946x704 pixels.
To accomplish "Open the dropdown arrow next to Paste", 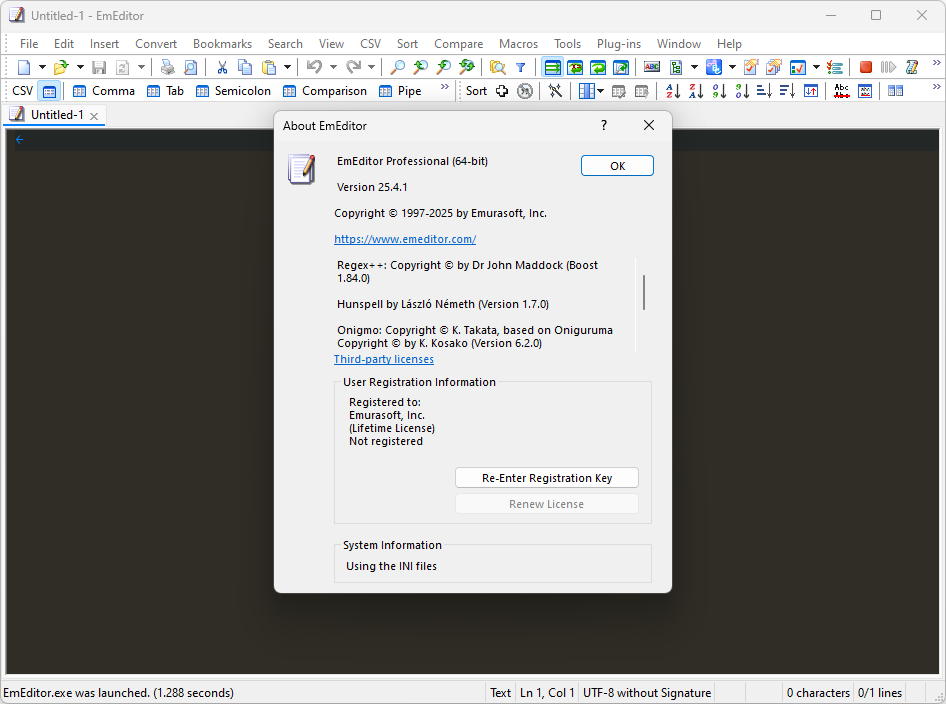I will click(x=287, y=67).
